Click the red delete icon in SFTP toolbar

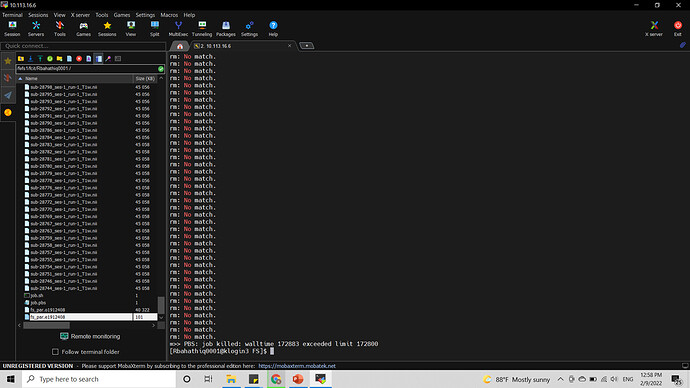click(79, 59)
